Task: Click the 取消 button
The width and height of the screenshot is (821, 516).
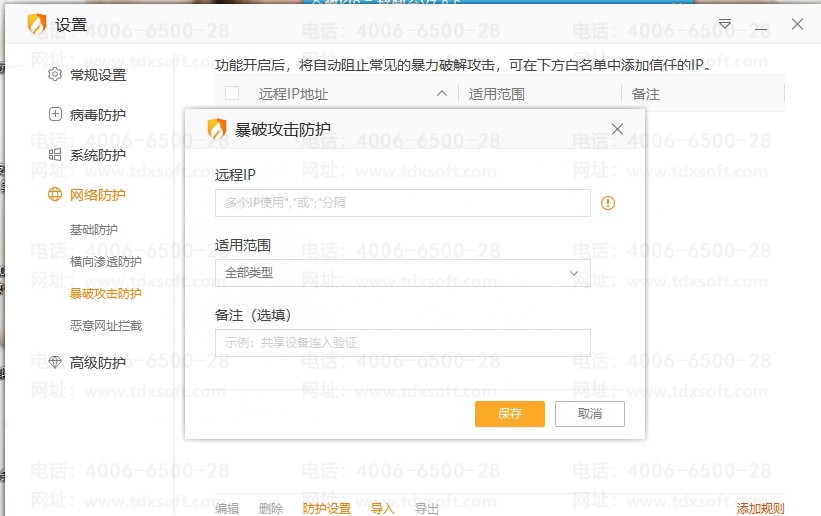Action: coord(590,414)
